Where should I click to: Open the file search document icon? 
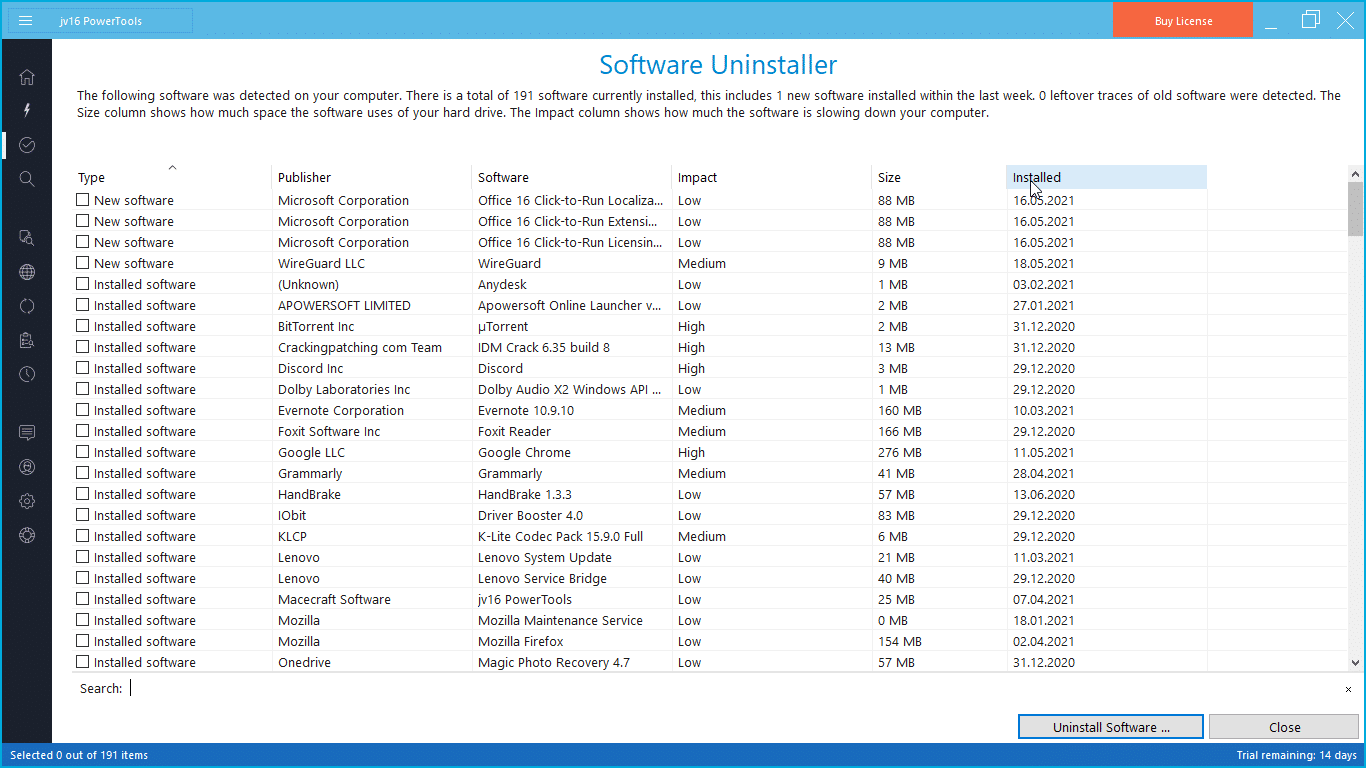click(27, 237)
